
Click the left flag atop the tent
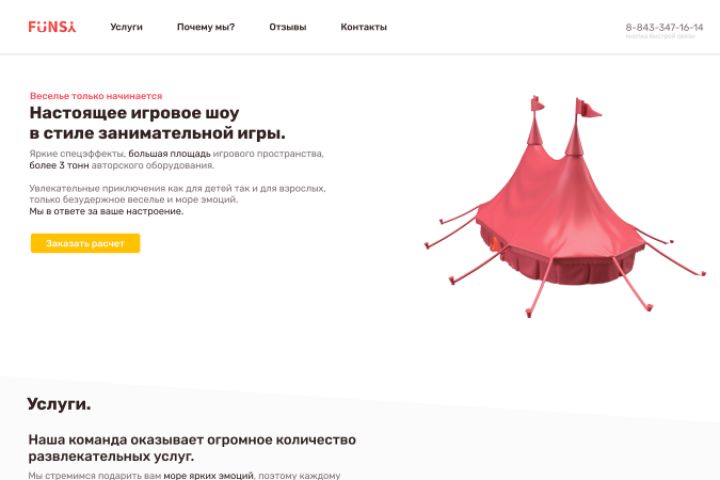pyautogui.click(x=537, y=104)
